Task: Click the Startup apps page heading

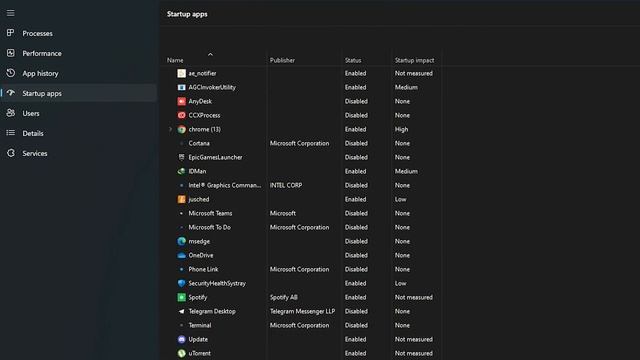Action: (187, 14)
